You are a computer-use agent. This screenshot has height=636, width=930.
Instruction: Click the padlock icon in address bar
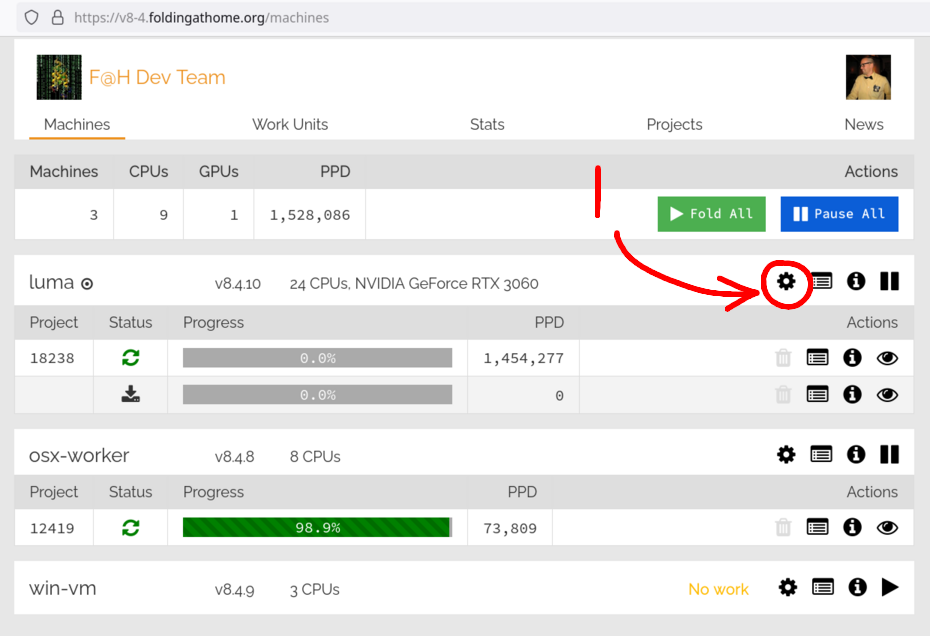pos(58,18)
